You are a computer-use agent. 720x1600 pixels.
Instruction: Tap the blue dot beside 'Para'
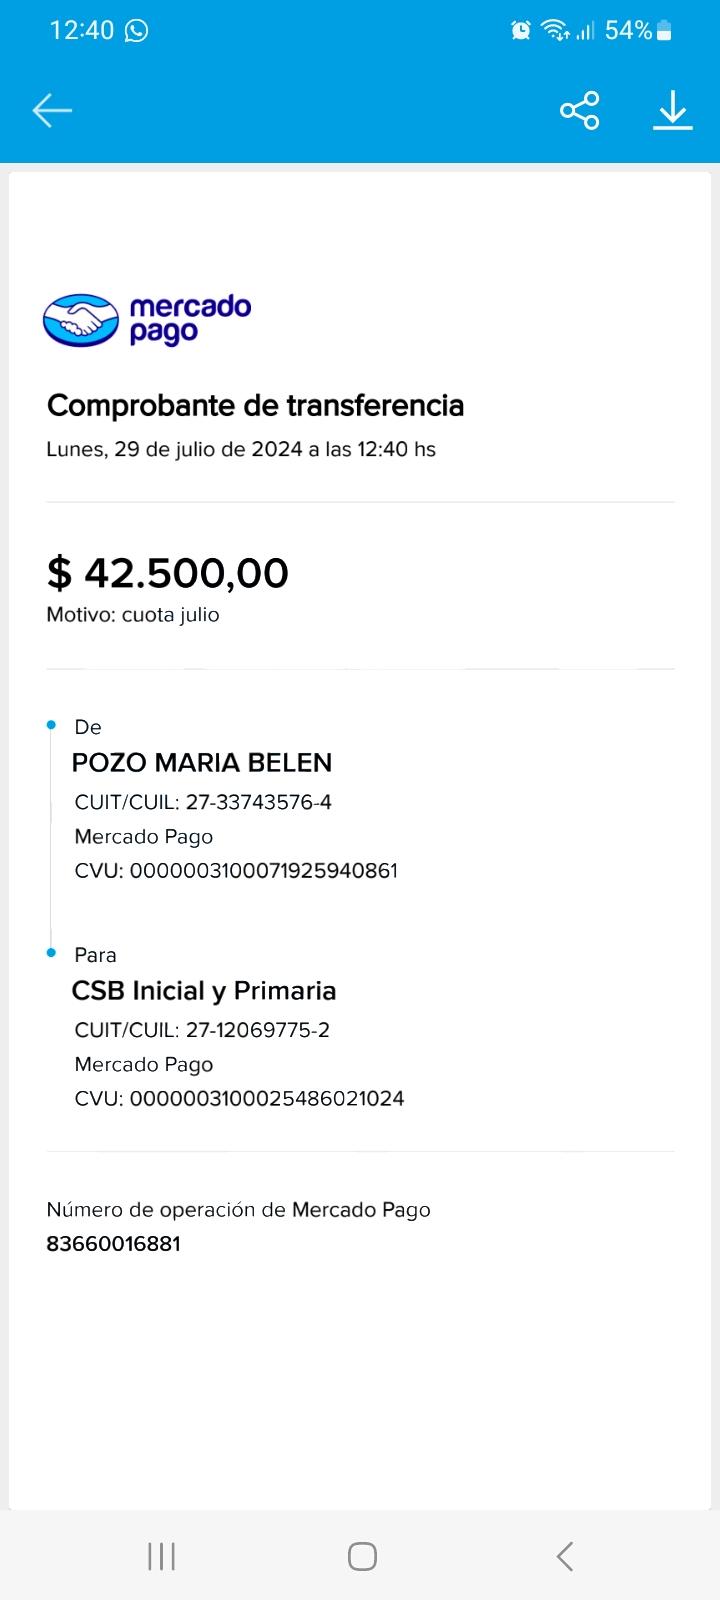pos(51,953)
